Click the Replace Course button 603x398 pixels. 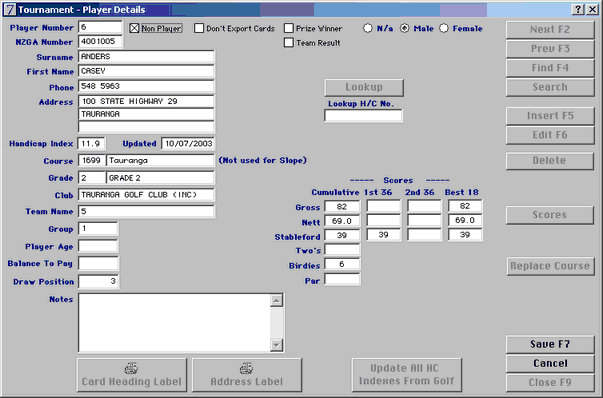point(550,266)
